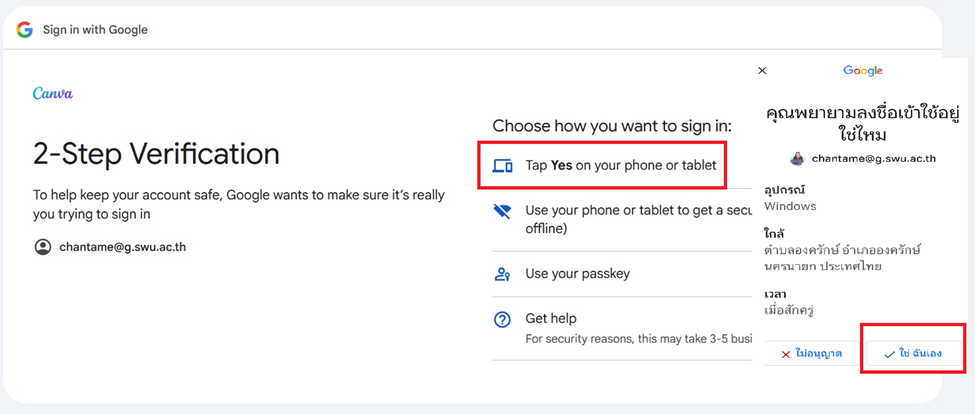Click the Google logo in the phone prompt
The image size is (975, 414).
coord(863,71)
